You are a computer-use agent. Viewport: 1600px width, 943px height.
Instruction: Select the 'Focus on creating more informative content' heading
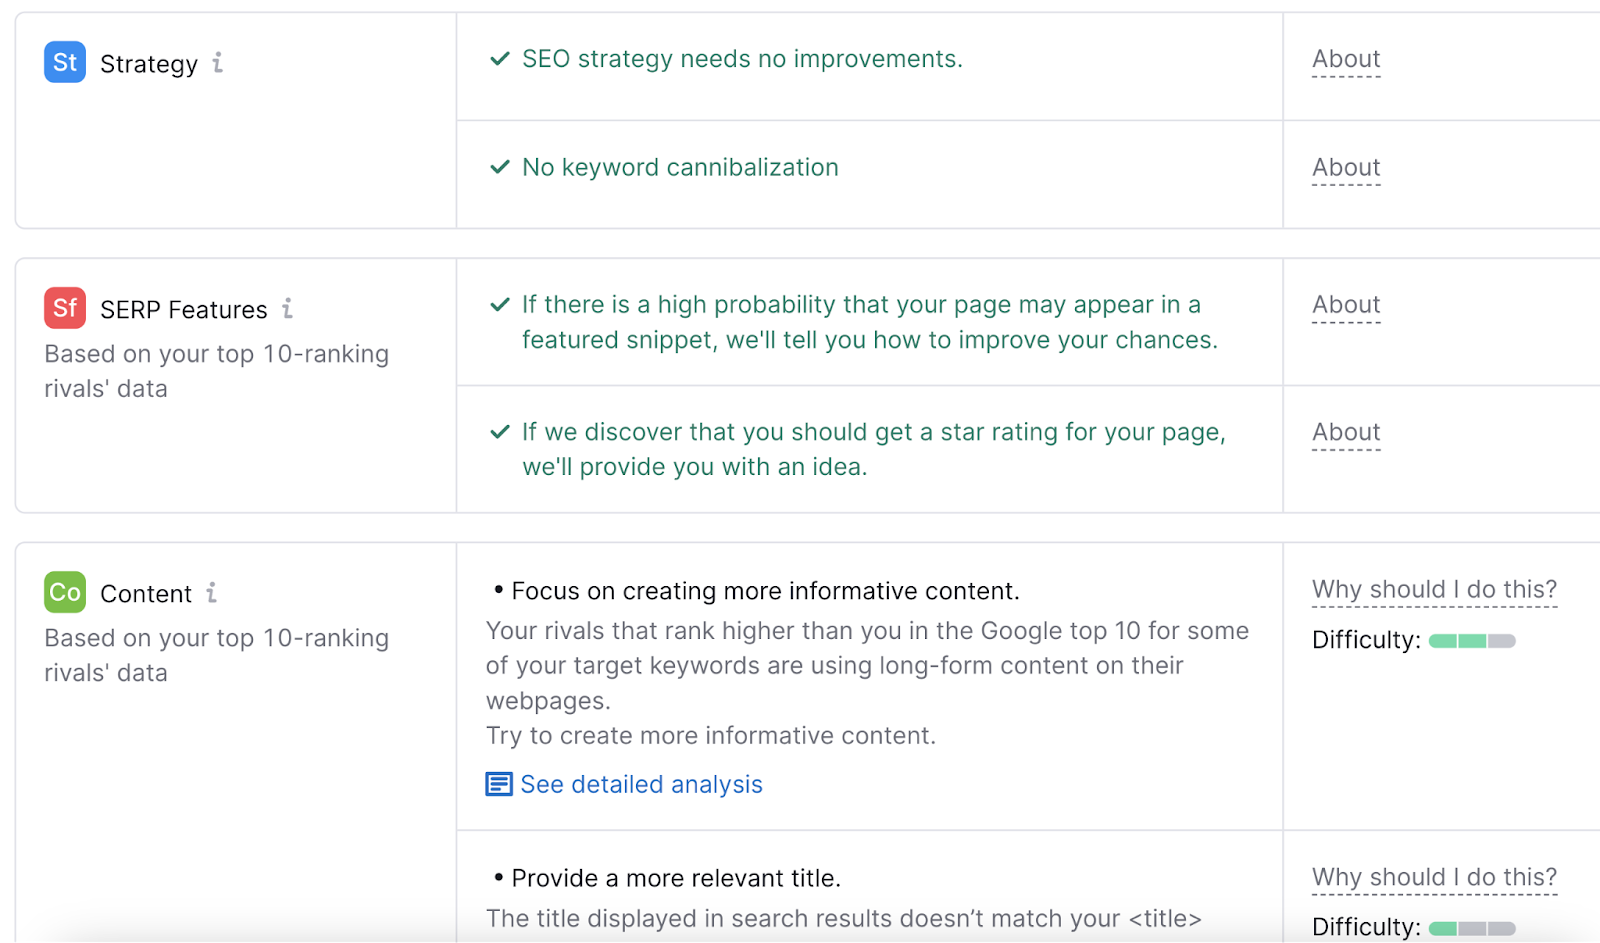[765, 590]
